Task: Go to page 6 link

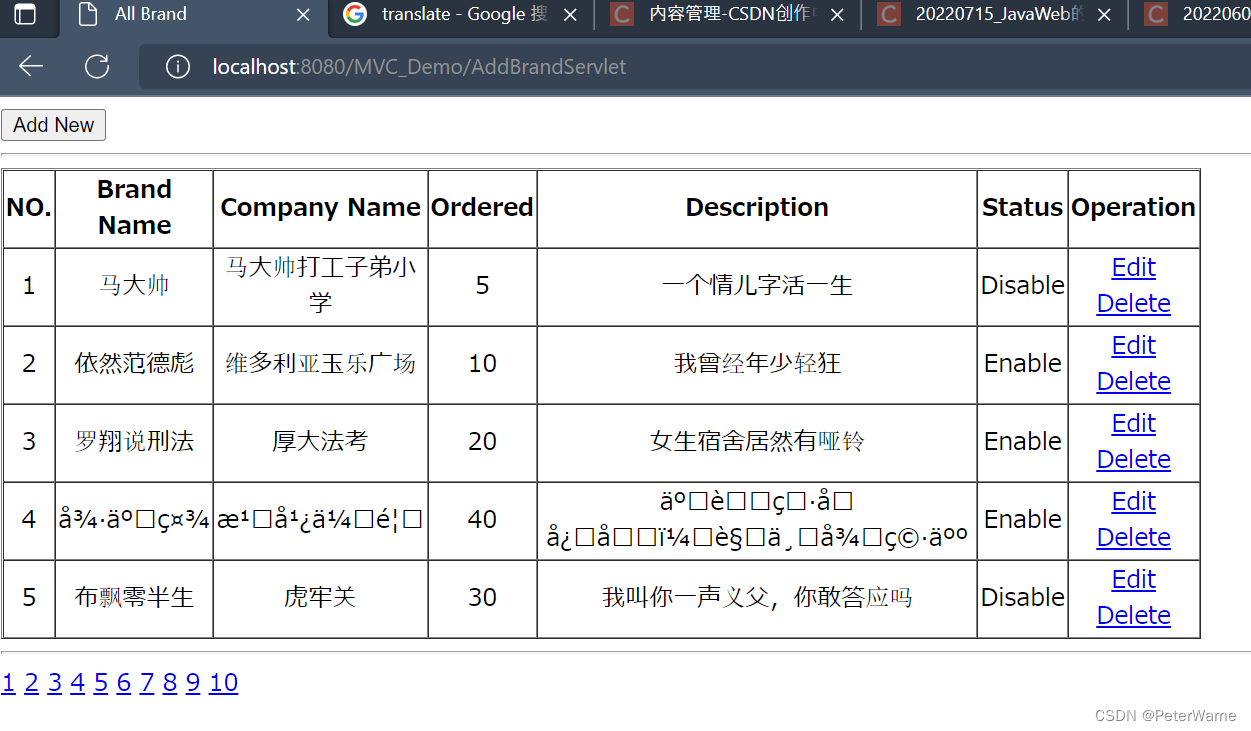Action: click(124, 683)
